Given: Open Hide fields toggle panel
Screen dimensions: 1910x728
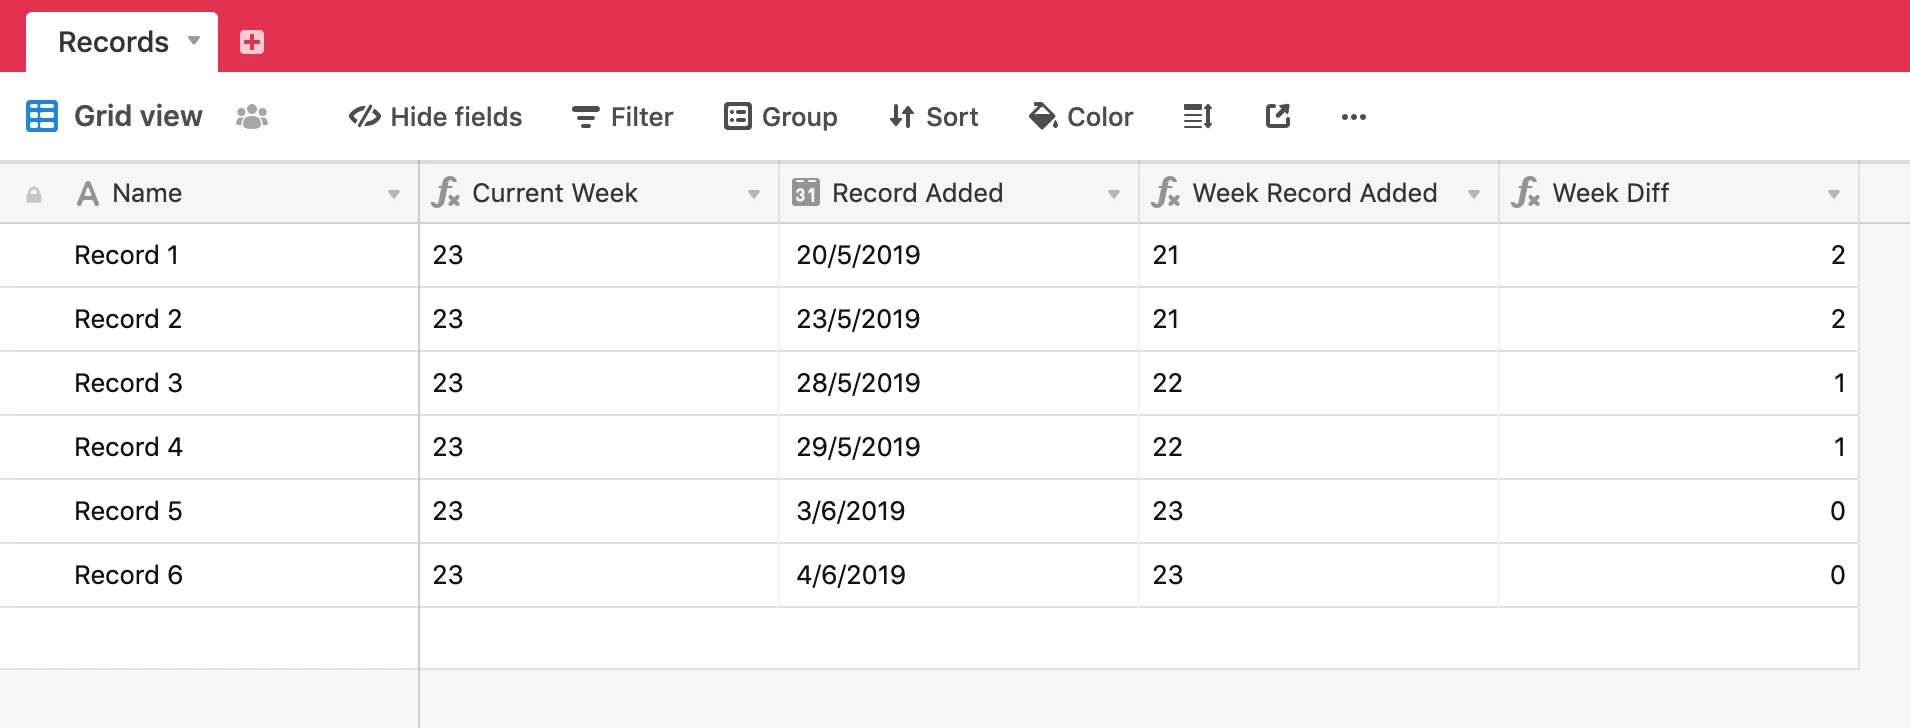Looking at the screenshot, I should click(x=435, y=117).
